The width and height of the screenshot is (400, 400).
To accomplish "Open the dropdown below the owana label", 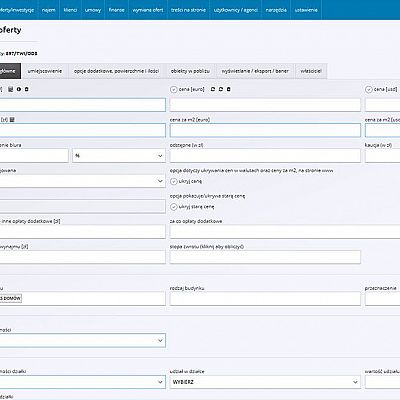I will tap(82, 181).
